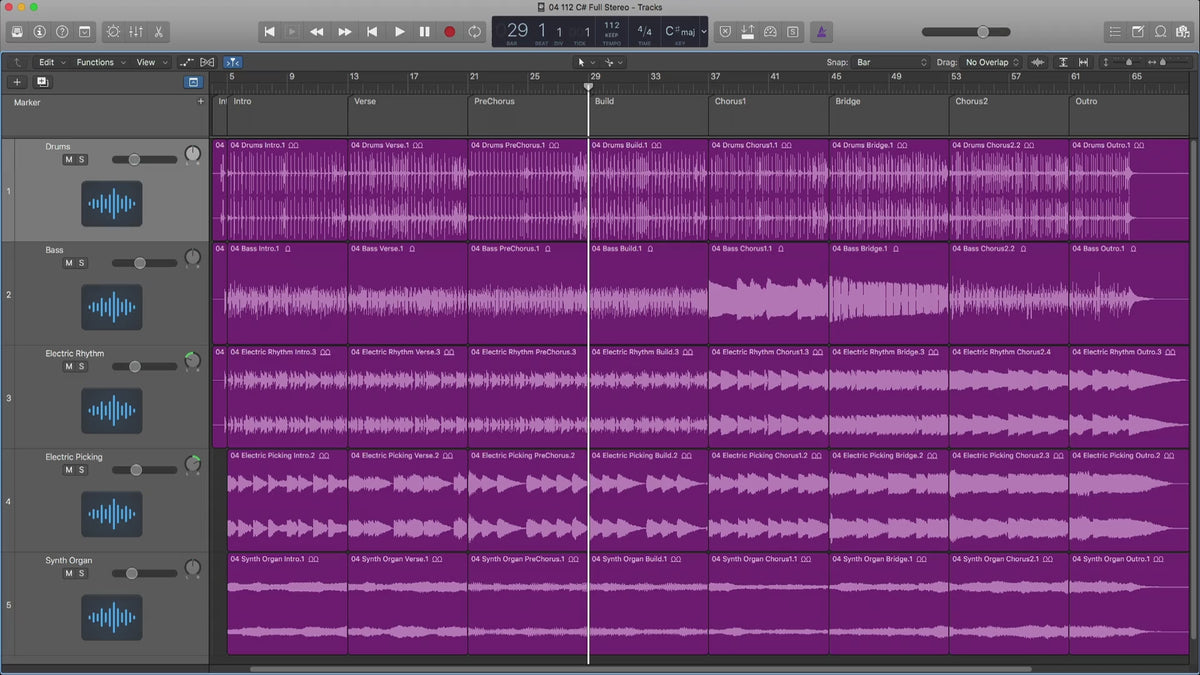Enable Cycle mode

[474, 32]
